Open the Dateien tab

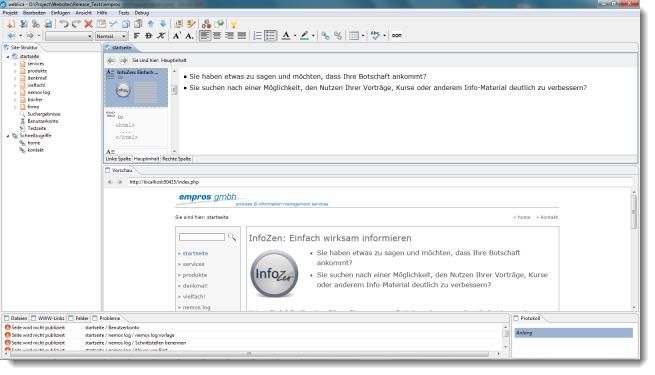pyautogui.click(x=15, y=318)
